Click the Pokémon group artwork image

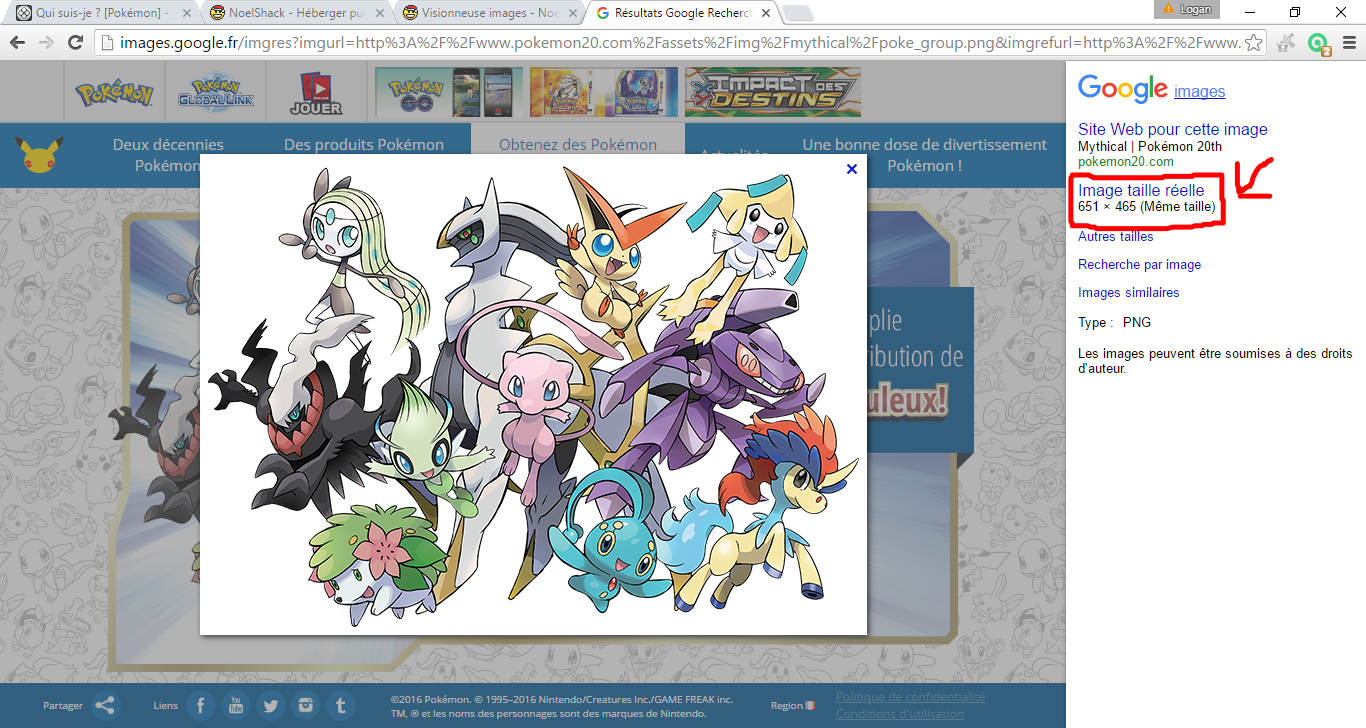(x=533, y=394)
